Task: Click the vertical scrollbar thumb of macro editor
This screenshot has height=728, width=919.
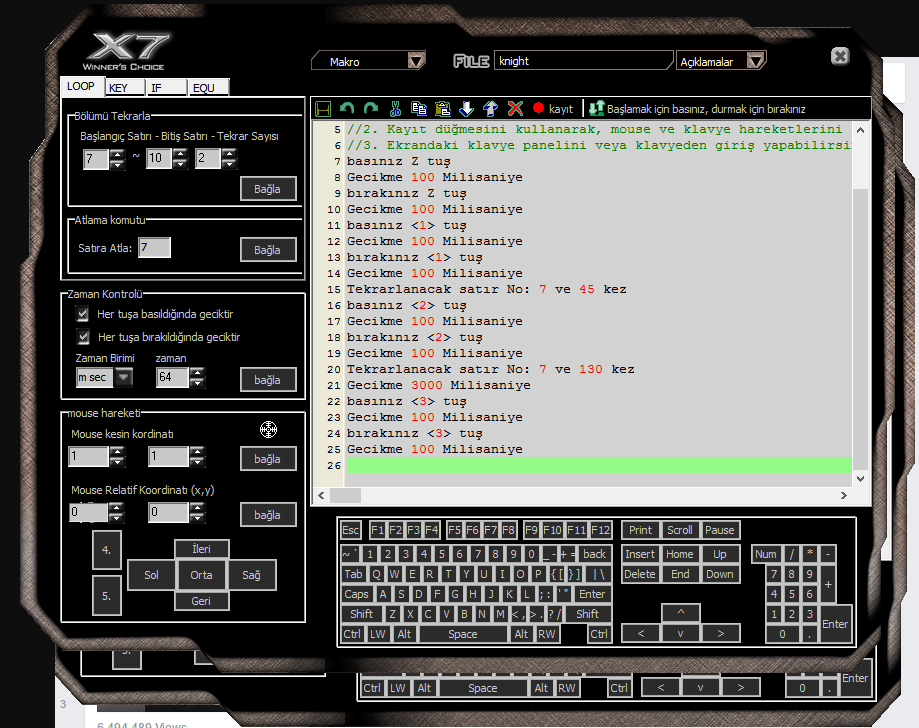Action: point(860,328)
